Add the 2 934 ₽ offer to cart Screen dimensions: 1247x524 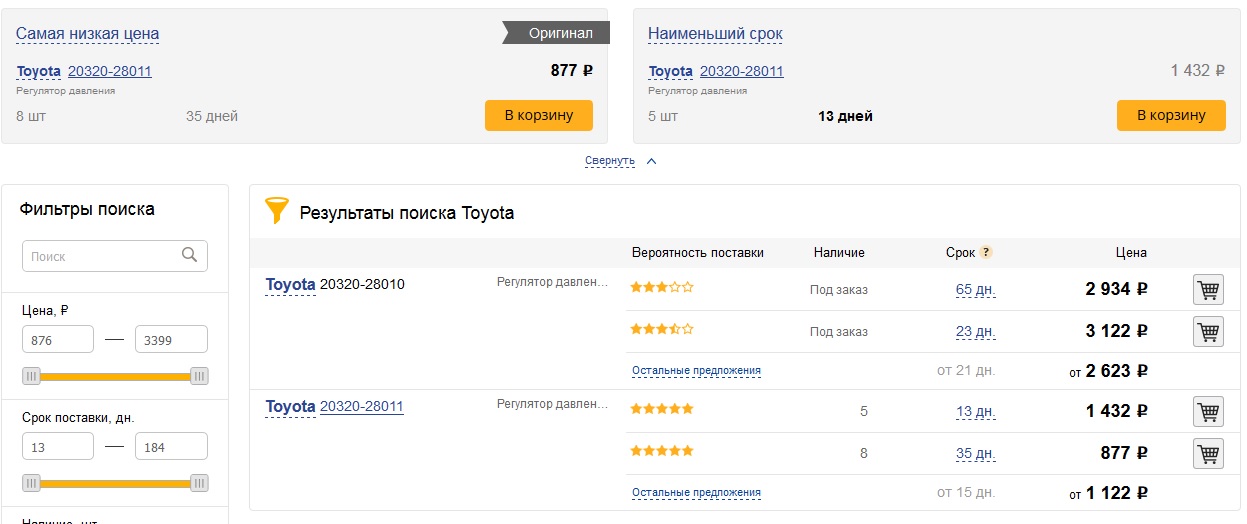point(1208,290)
